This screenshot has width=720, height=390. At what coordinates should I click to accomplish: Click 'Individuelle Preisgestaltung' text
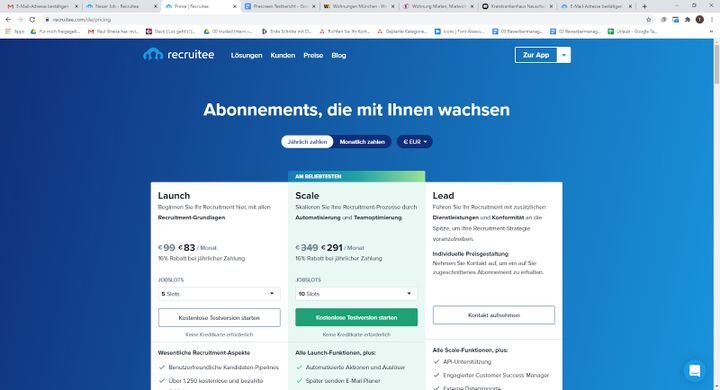tap(470, 254)
